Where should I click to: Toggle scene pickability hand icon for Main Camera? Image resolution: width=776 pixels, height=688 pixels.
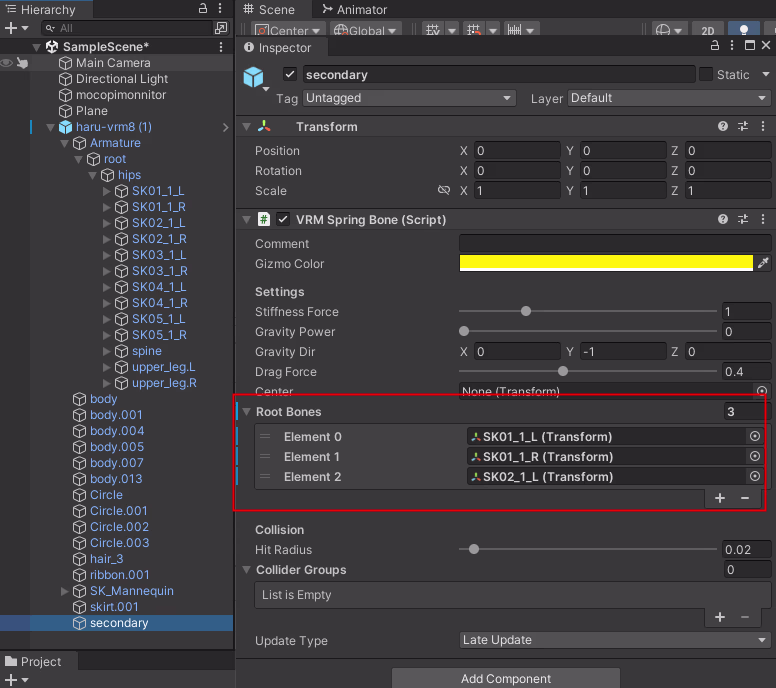click(22, 63)
